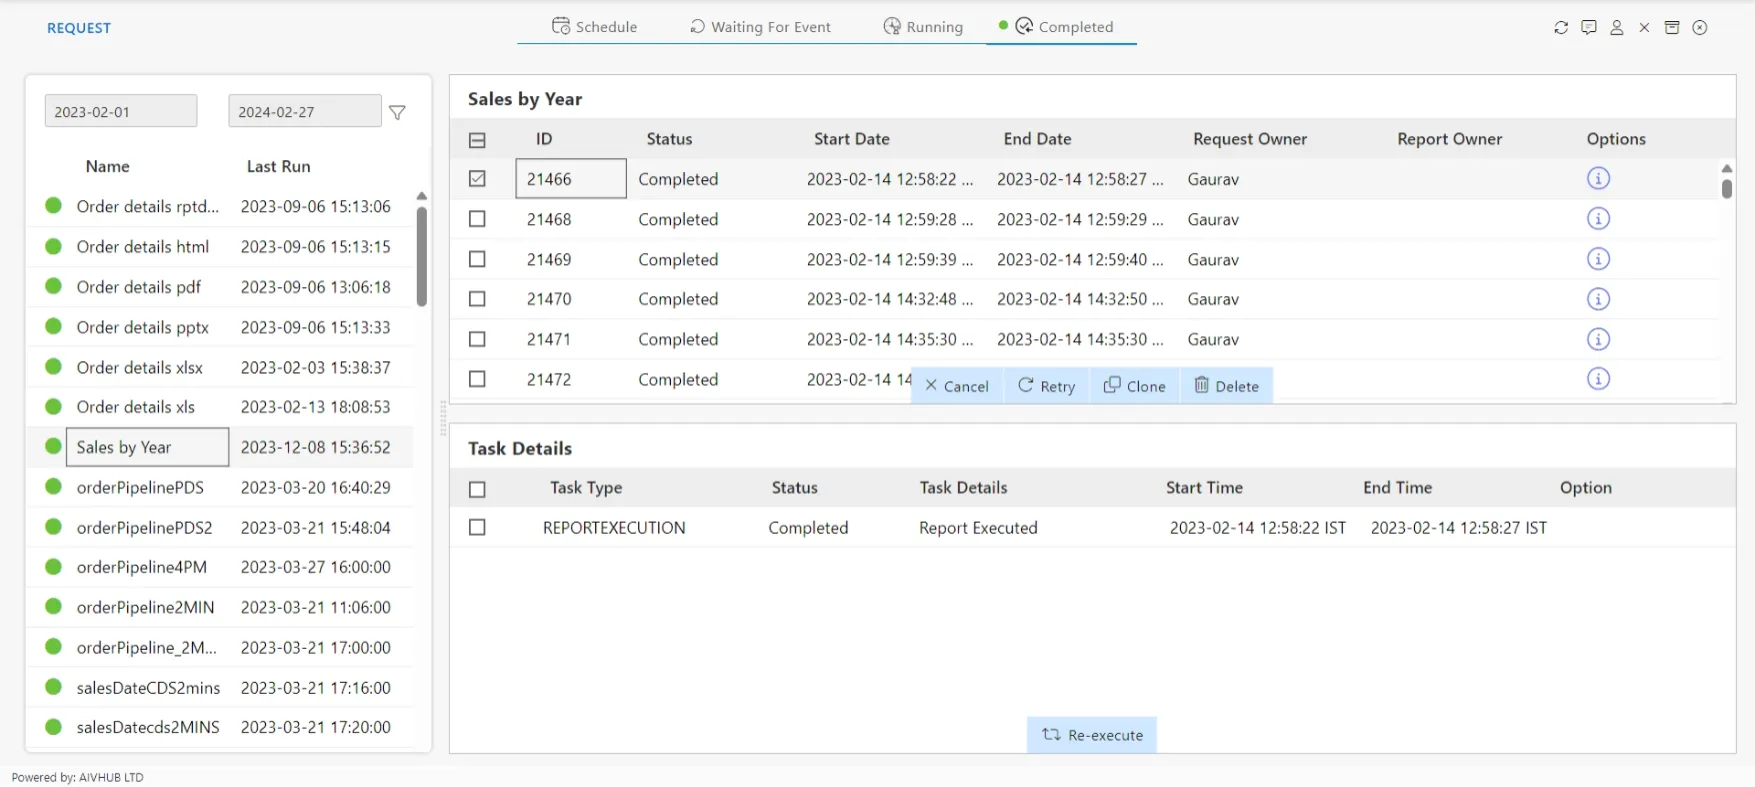
Task: Click the REQUEST heading link
Action: point(79,28)
